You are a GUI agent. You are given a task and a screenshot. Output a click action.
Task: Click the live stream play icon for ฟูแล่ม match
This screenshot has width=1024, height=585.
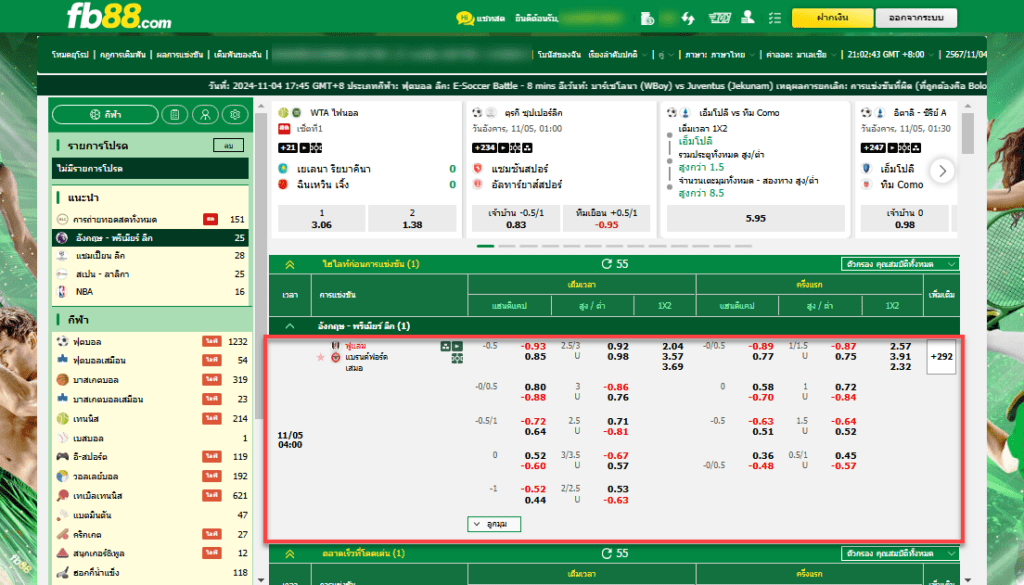click(x=457, y=346)
